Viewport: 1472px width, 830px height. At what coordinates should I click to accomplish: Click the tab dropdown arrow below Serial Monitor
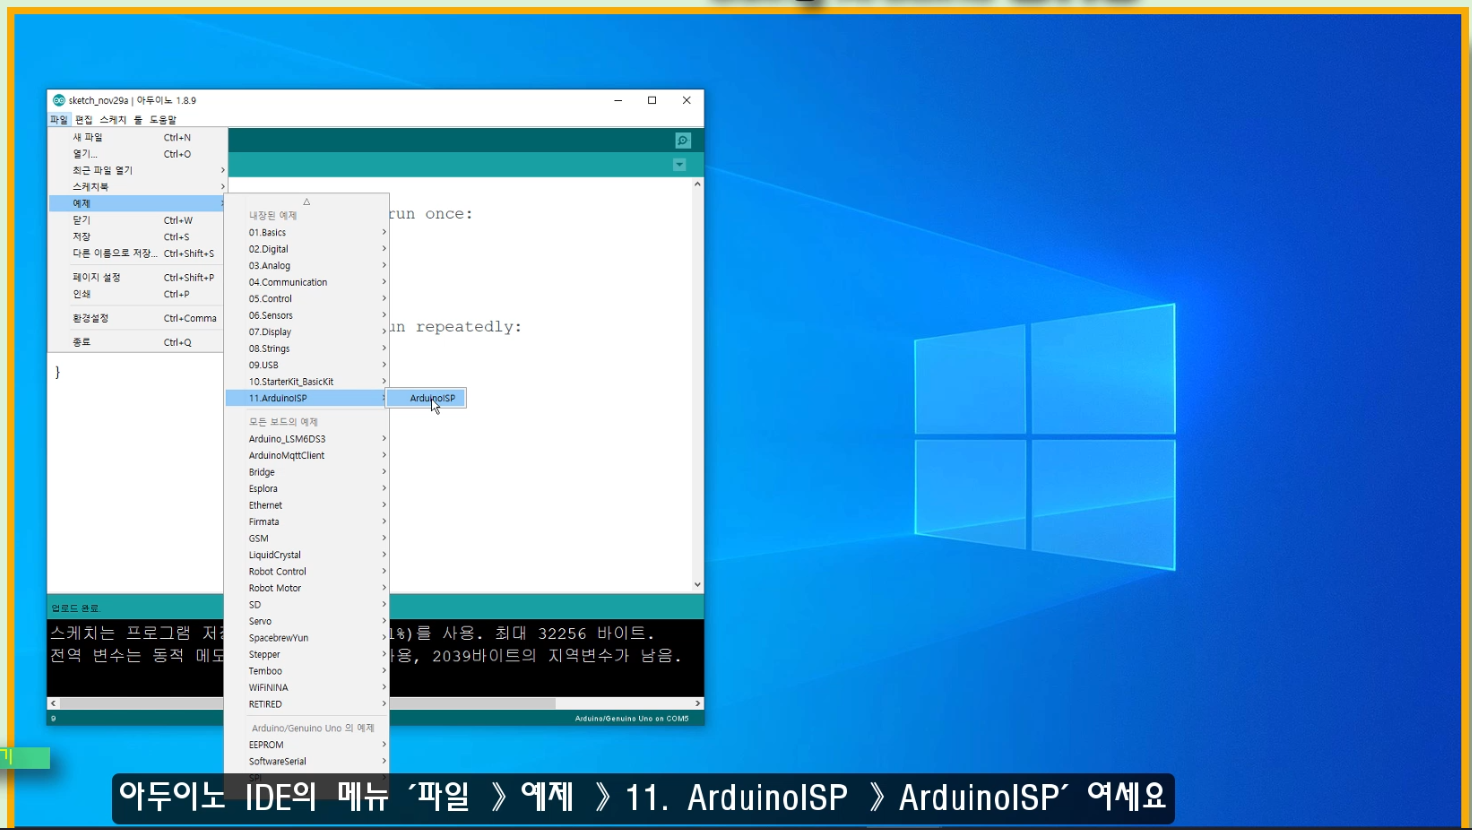679,165
